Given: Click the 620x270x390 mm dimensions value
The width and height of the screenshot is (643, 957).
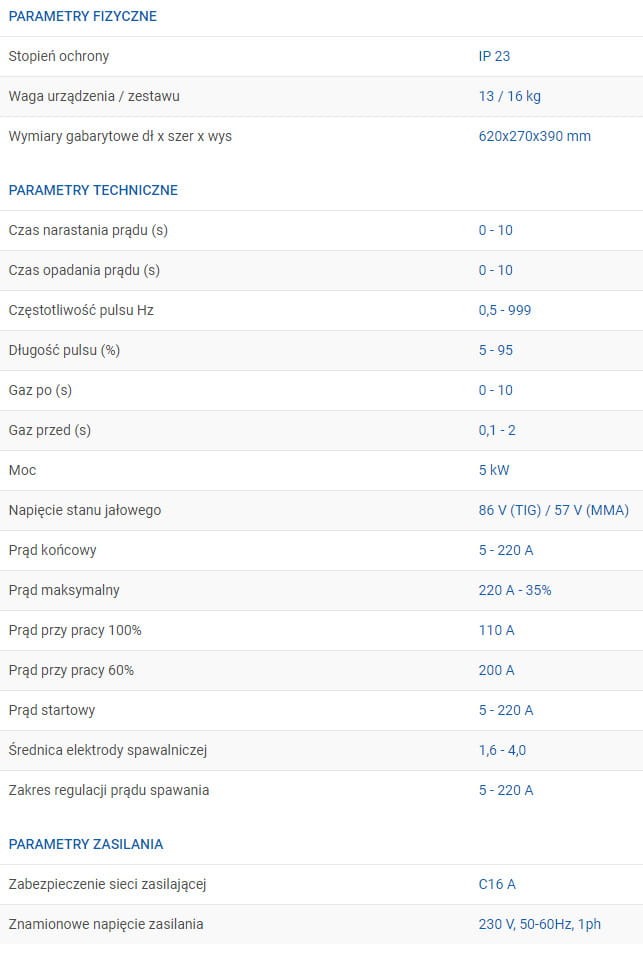Looking at the screenshot, I should coord(534,136).
